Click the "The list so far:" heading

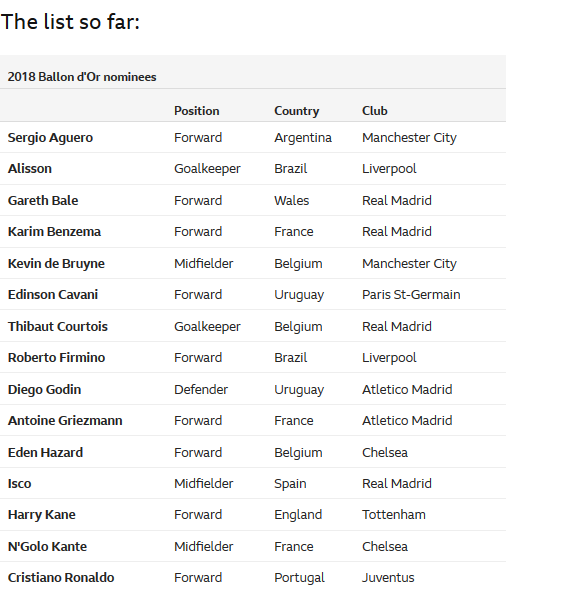pos(71,22)
